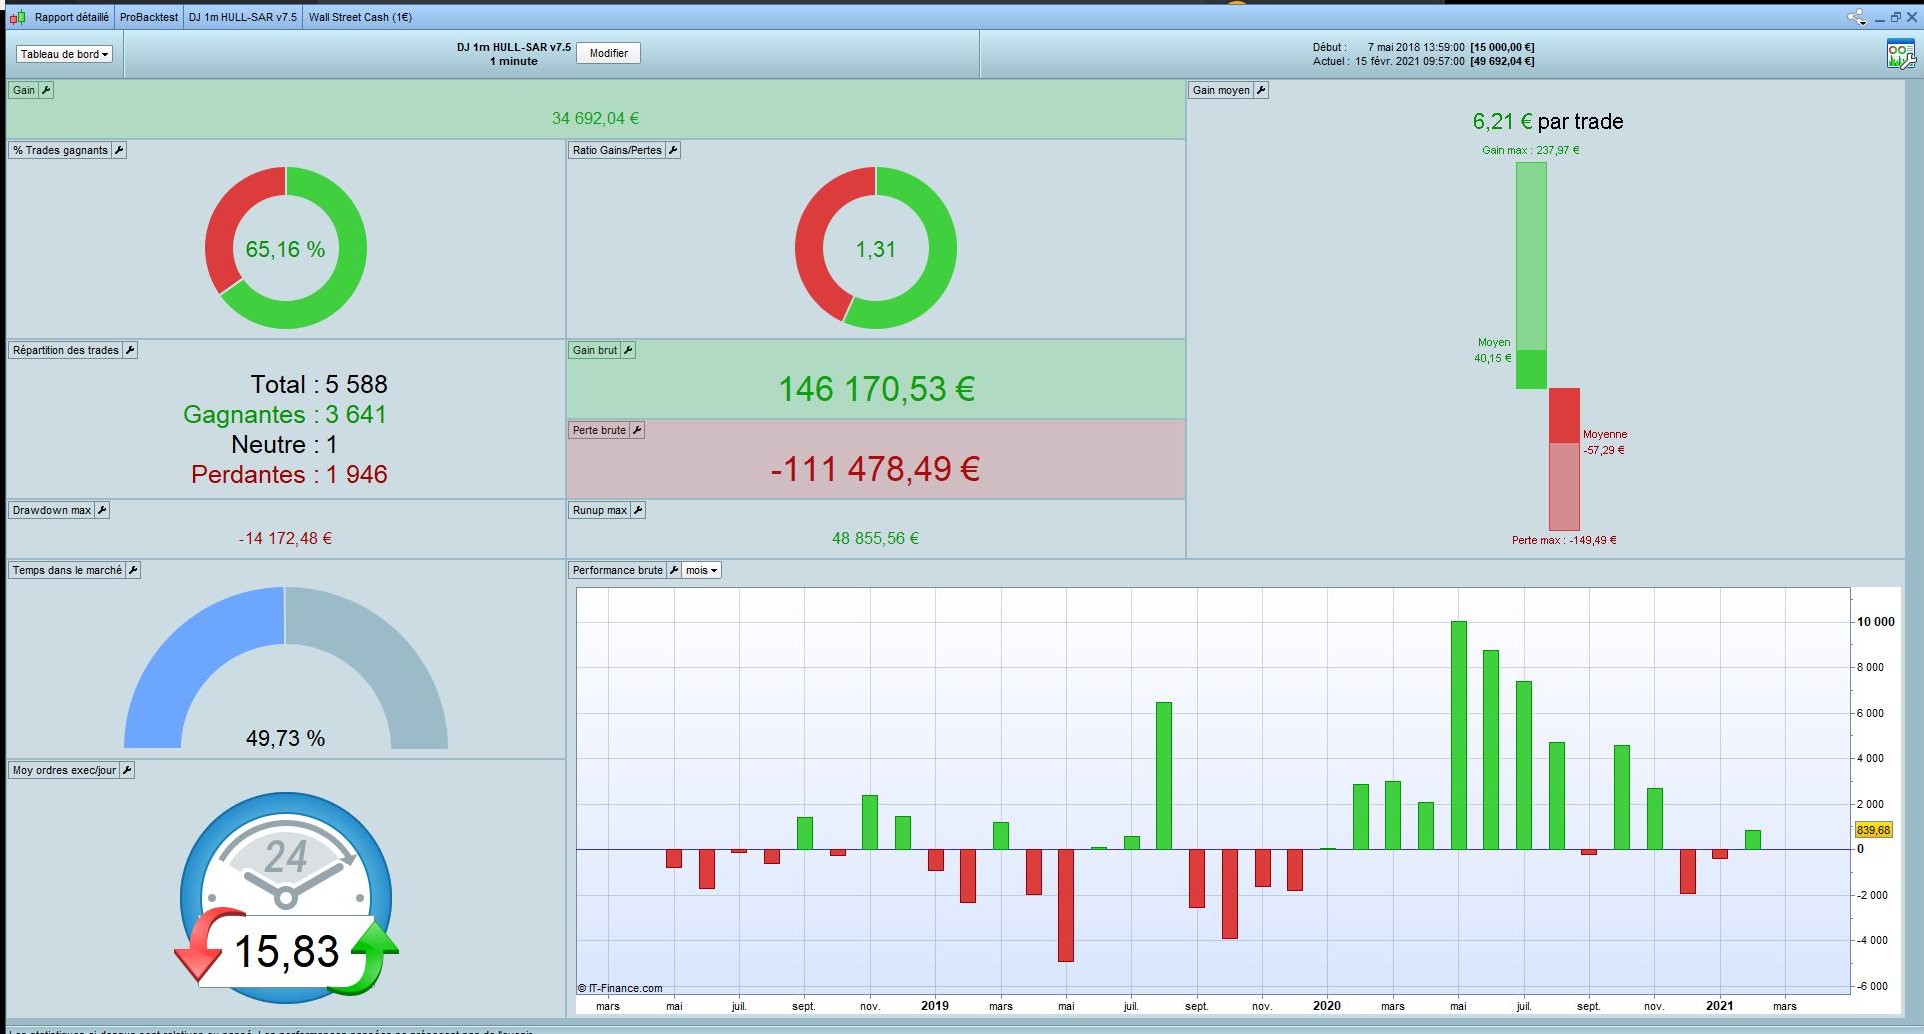This screenshot has width=1924, height=1034.
Task: Click the 1,31 gain/loss ratio donut chart
Action: click(x=876, y=248)
